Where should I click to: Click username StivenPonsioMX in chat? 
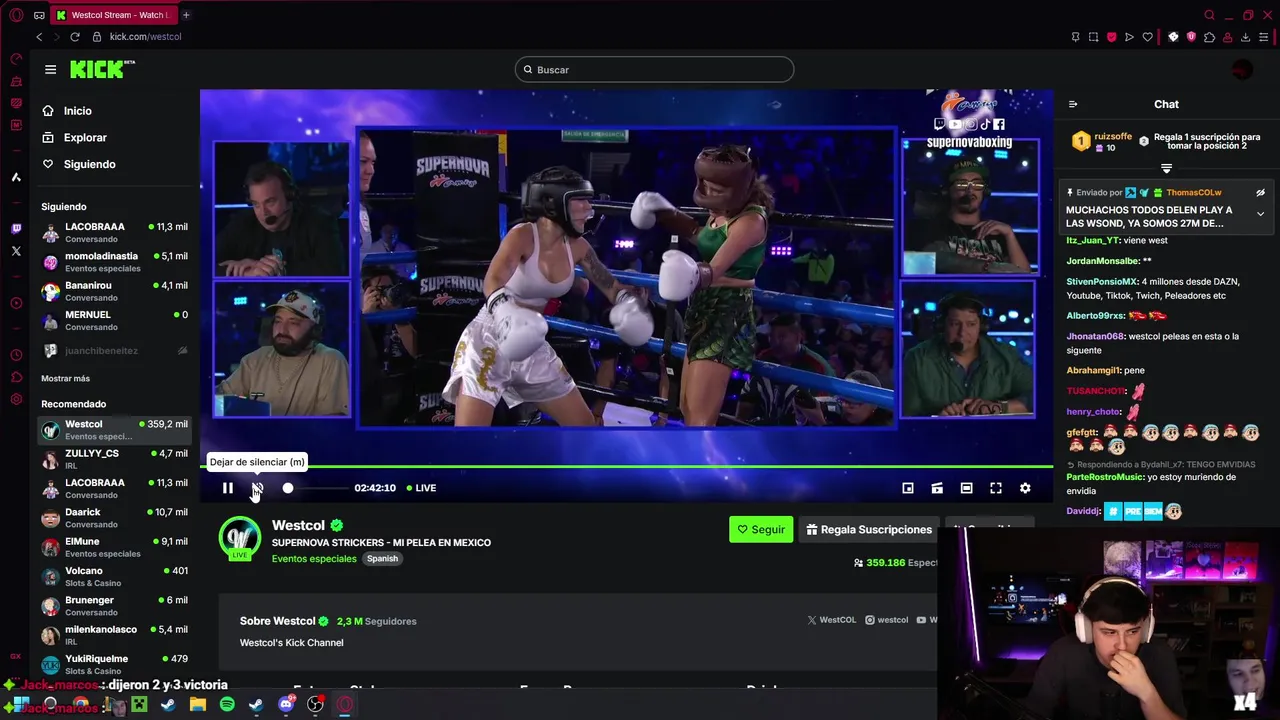pyautogui.click(x=1102, y=282)
